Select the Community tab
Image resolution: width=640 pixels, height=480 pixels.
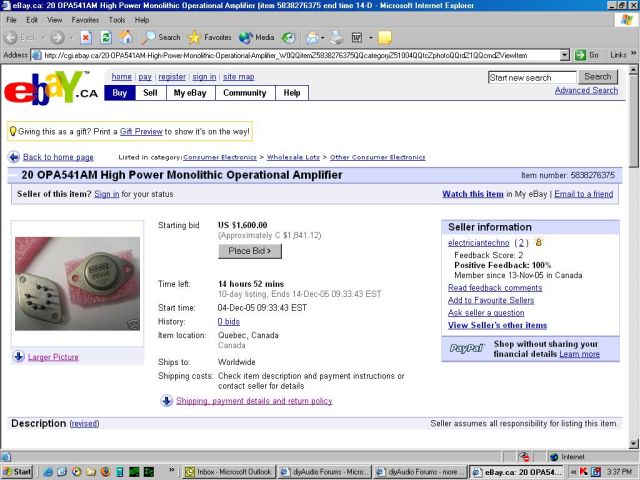[245, 93]
